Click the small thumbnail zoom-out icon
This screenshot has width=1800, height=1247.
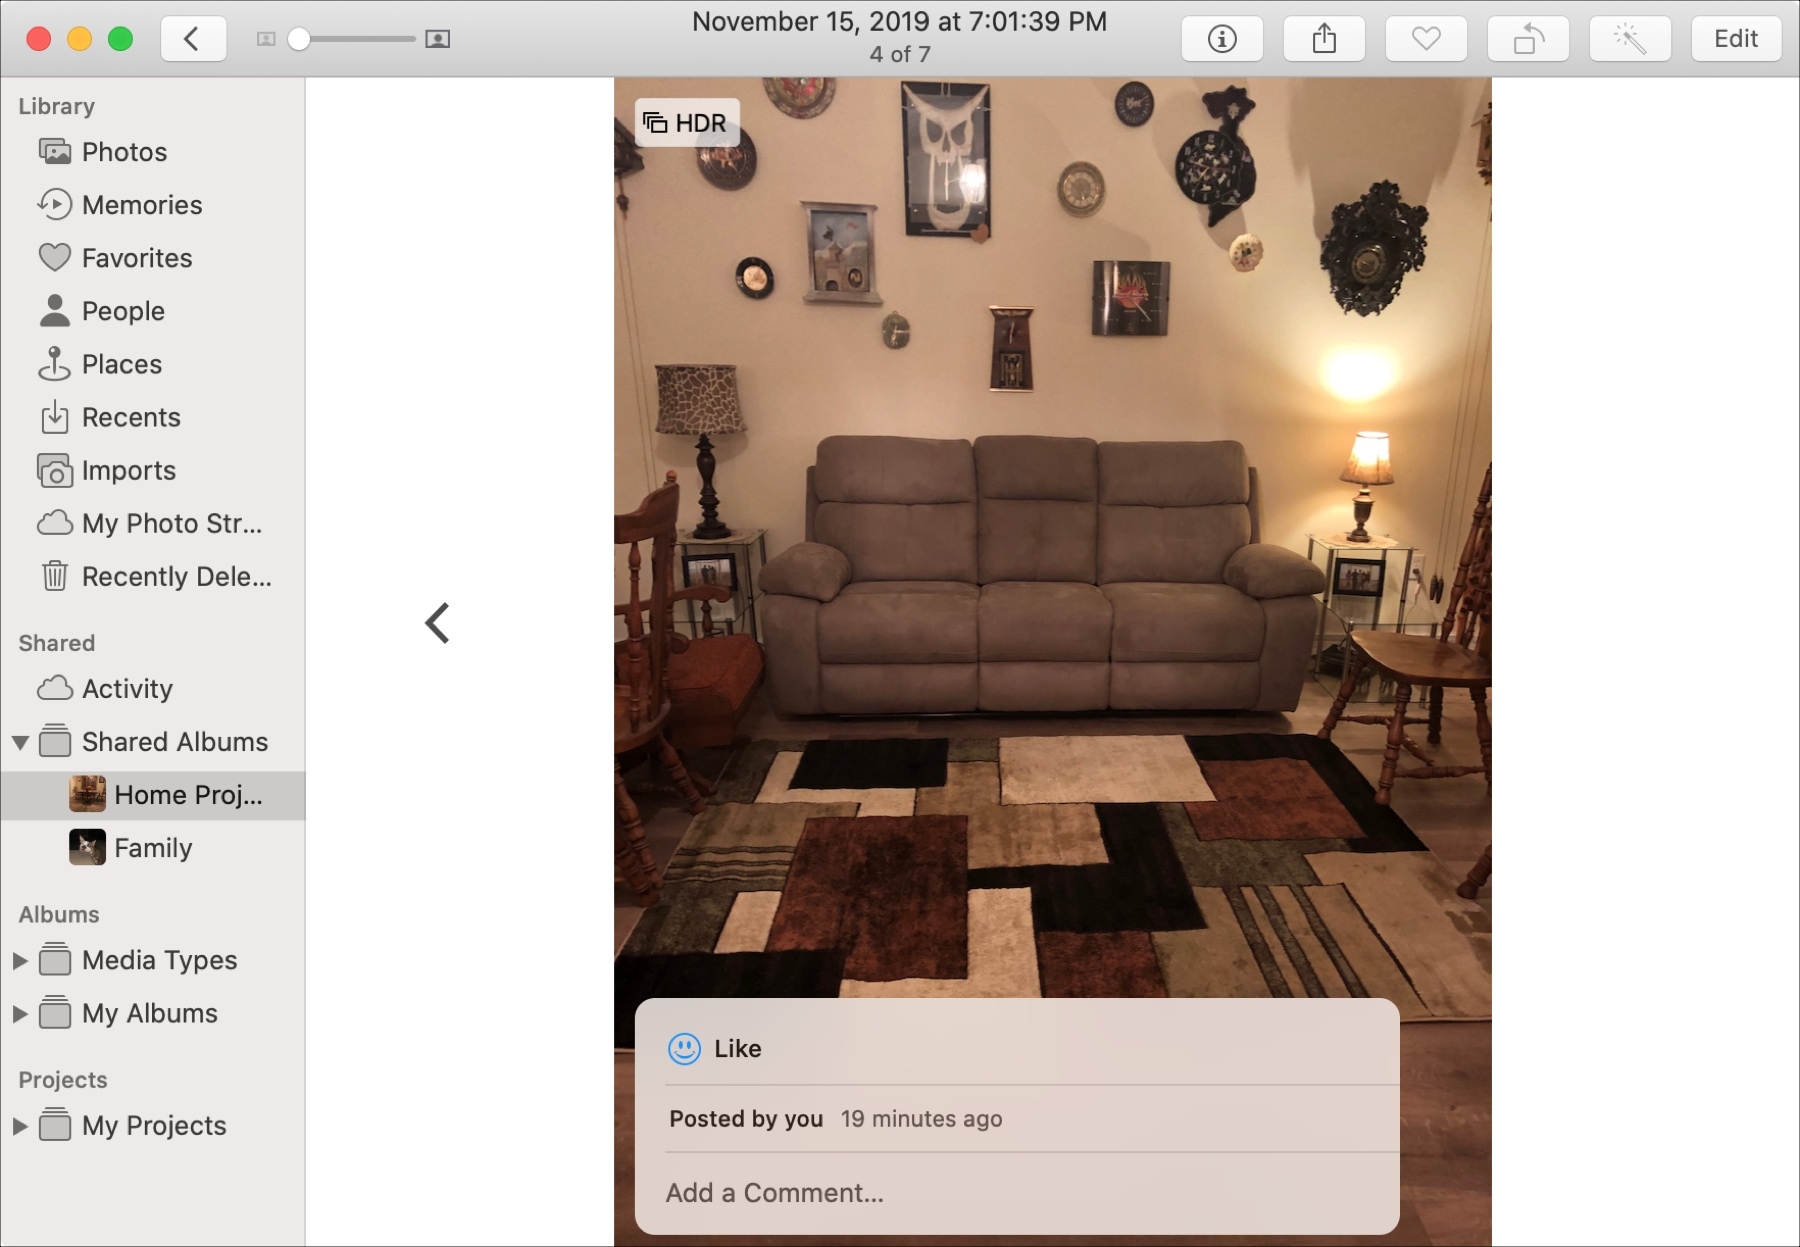265,39
